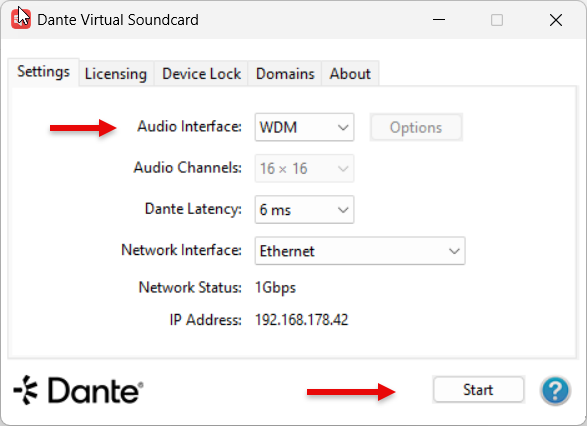Switch to the Licensing tab
The height and width of the screenshot is (426, 587).
click(x=116, y=74)
